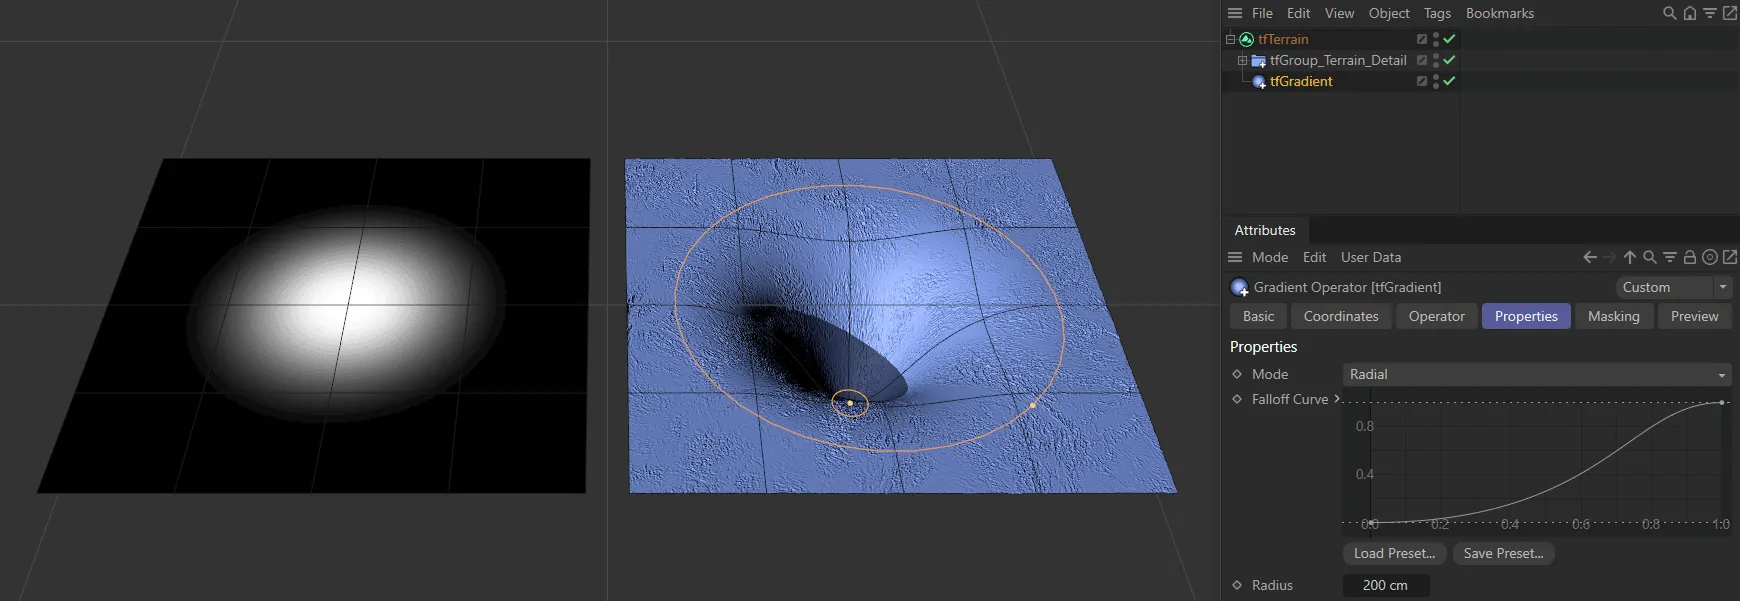Click the search icon in Attributes toolbar
Viewport: 1740px width, 601px height.
[x=1650, y=257]
